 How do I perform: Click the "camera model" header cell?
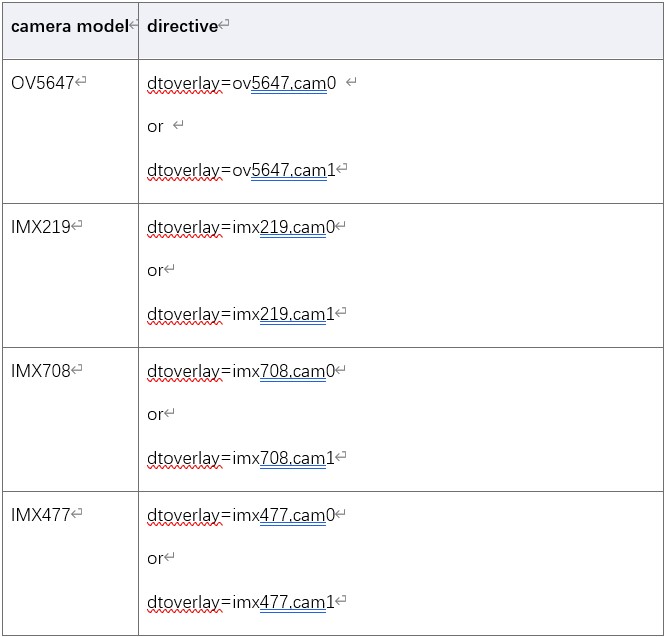[x=69, y=26]
